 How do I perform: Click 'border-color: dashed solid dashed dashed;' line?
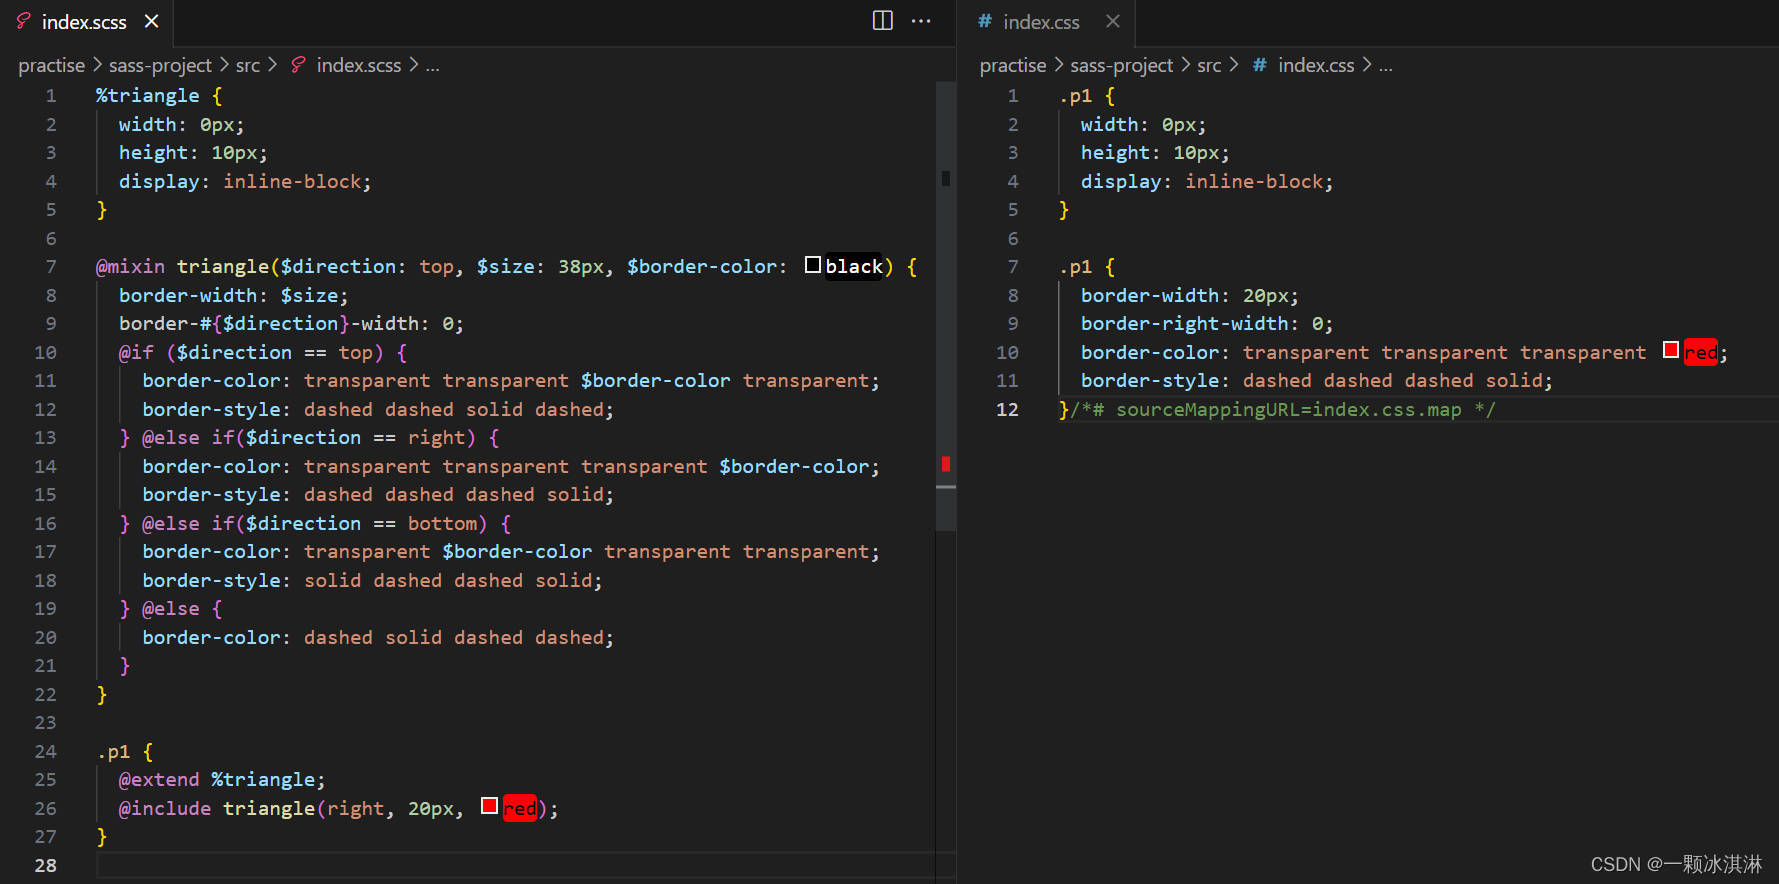pos(378,638)
